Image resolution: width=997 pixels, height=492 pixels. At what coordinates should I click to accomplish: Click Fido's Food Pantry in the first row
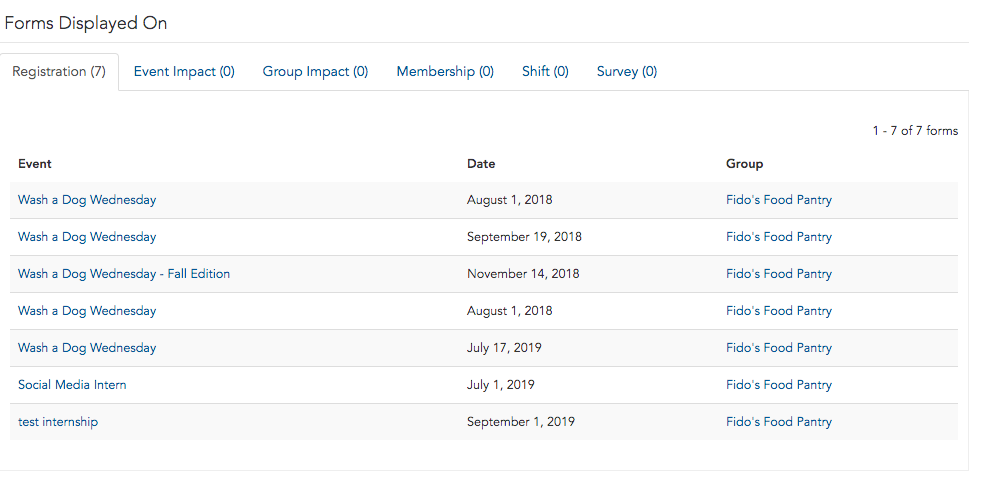(779, 200)
